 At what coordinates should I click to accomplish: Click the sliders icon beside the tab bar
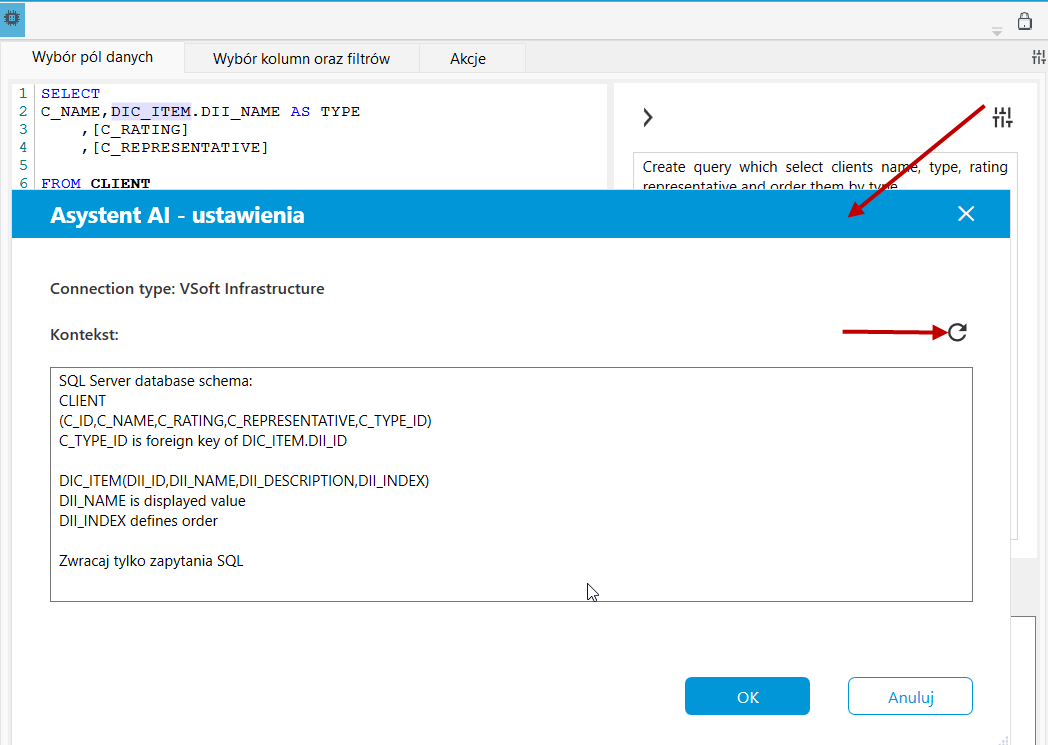[1039, 57]
